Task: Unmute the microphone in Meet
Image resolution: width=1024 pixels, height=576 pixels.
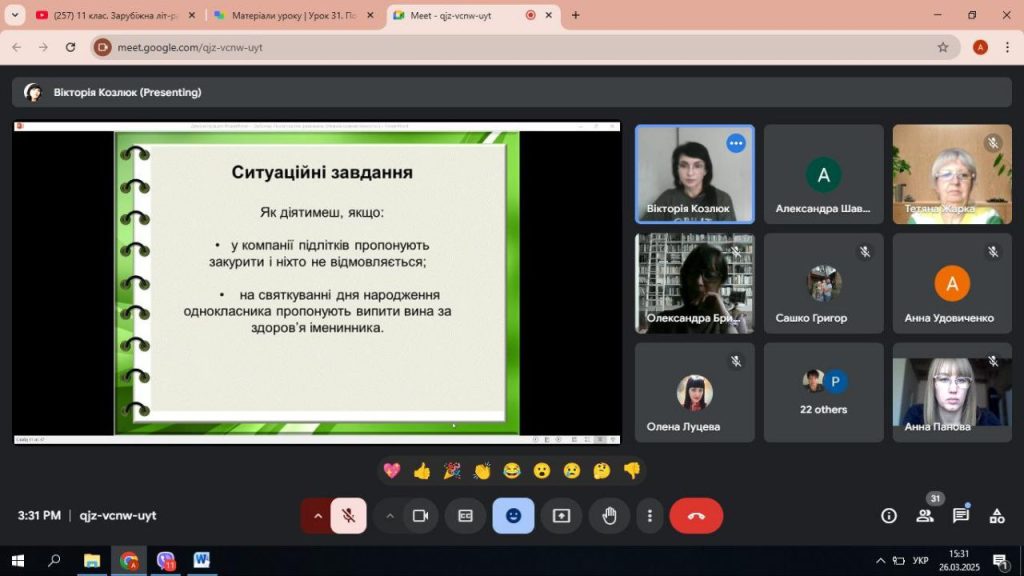Action: pos(348,516)
